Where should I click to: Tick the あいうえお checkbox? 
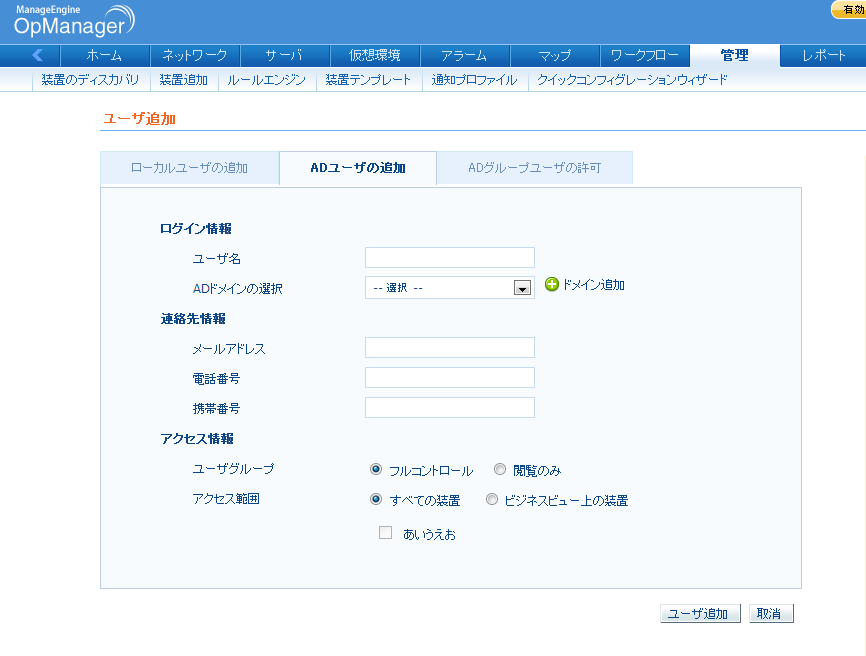[385, 533]
